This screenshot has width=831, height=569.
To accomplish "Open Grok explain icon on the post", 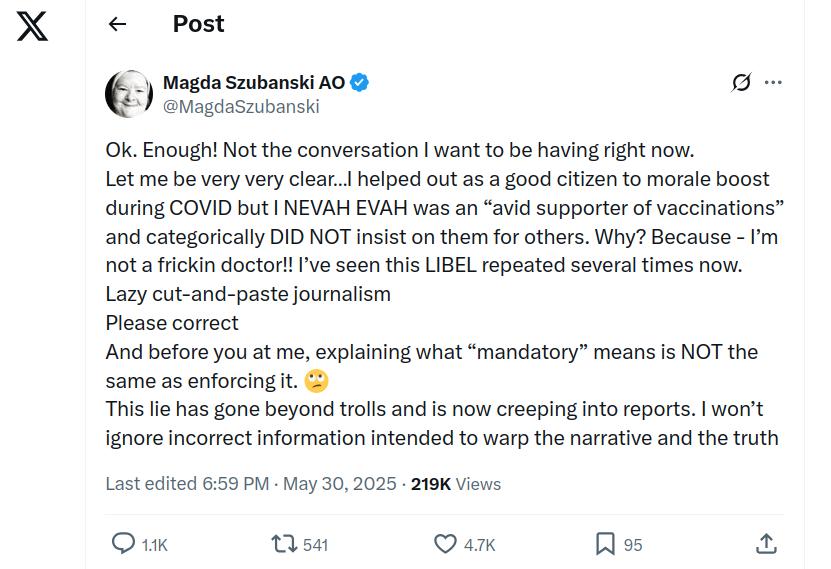I will 741,83.
